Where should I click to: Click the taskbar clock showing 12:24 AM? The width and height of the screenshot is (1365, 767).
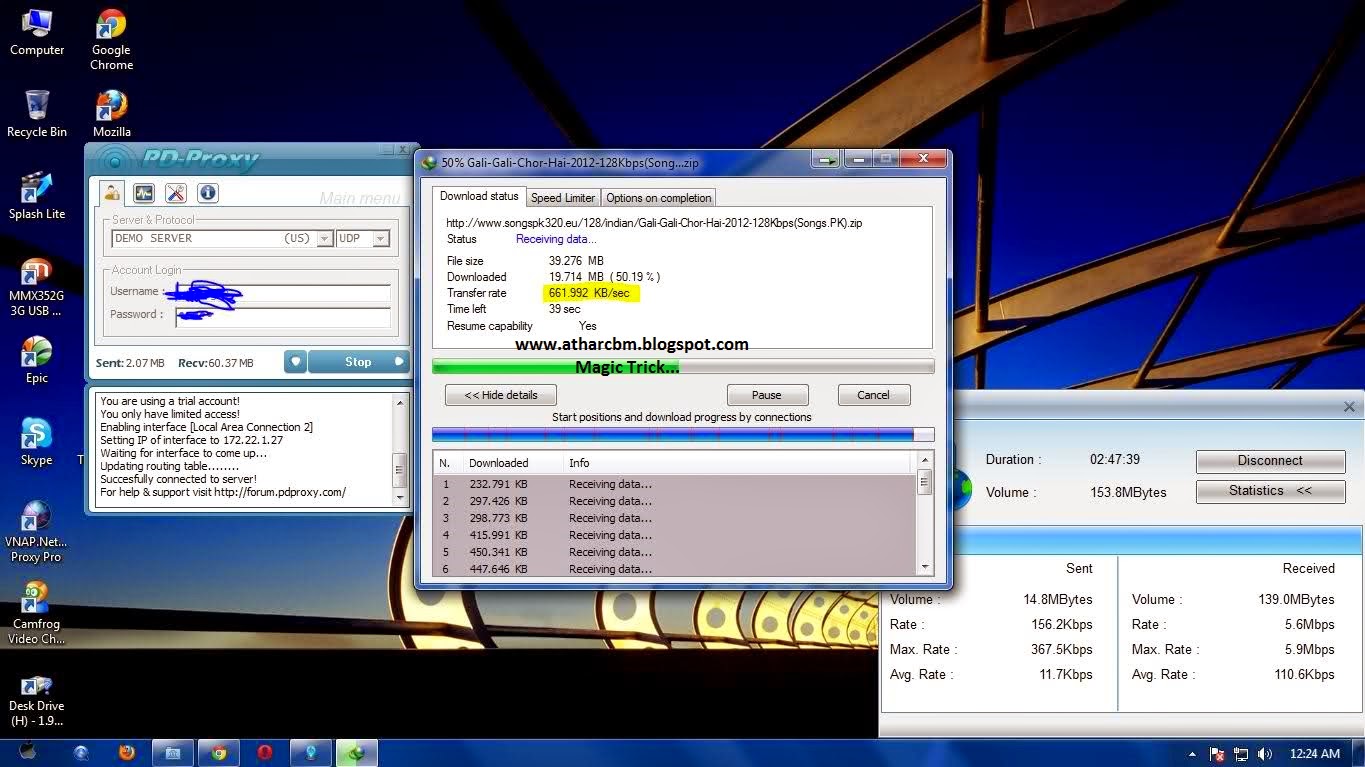pos(1316,754)
